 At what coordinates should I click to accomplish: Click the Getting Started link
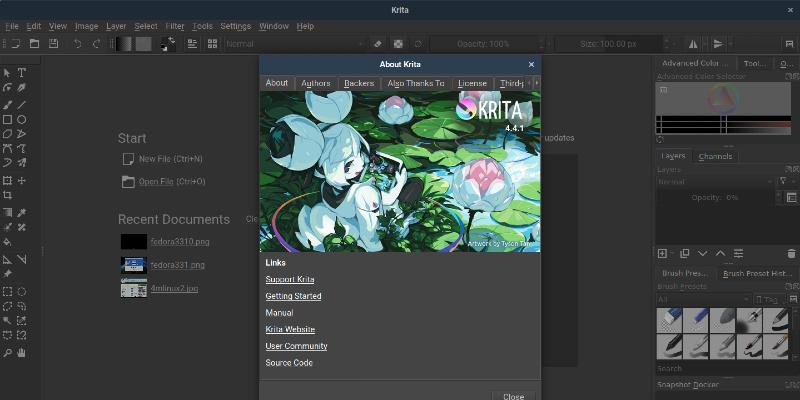tap(293, 296)
